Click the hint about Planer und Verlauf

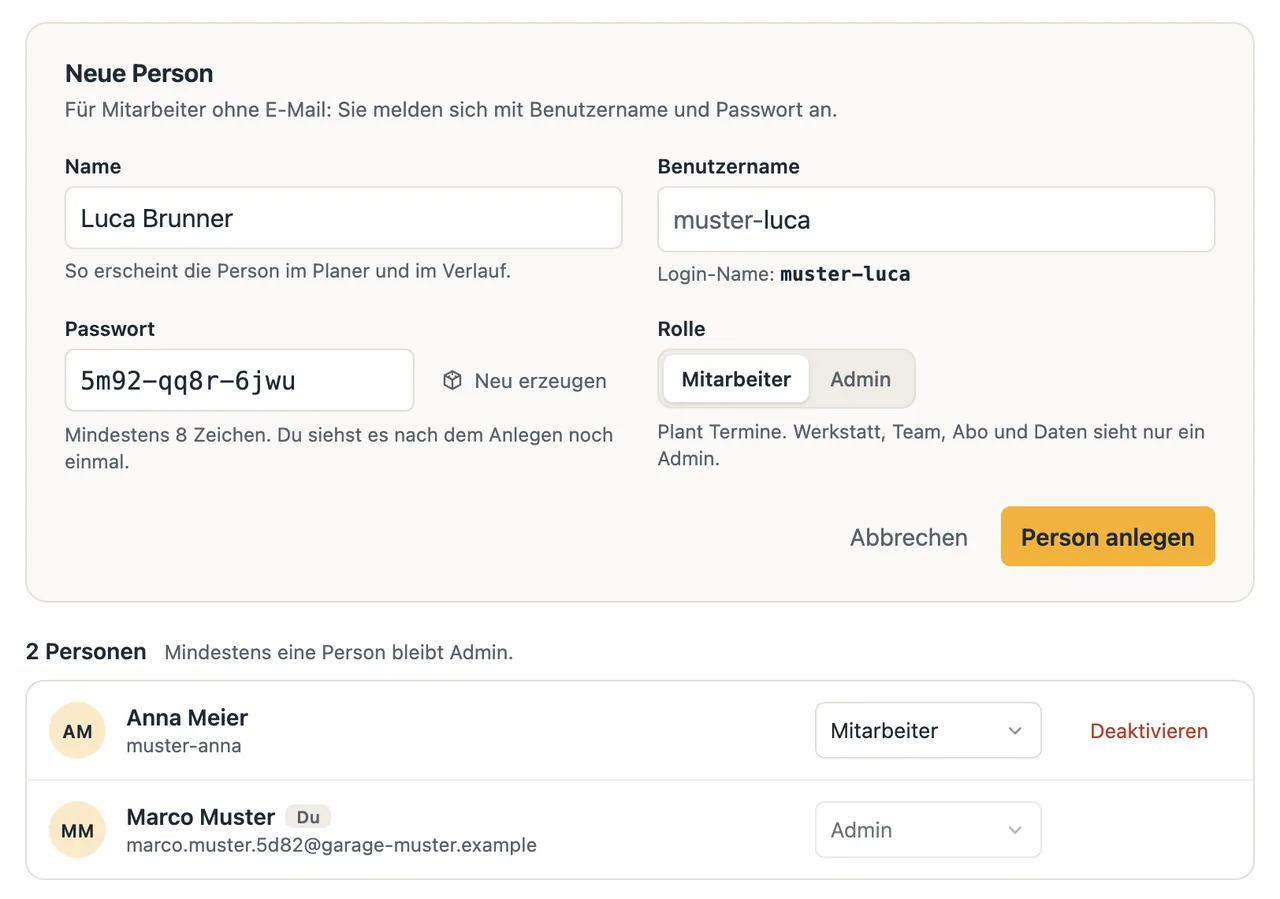[x=288, y=271]
